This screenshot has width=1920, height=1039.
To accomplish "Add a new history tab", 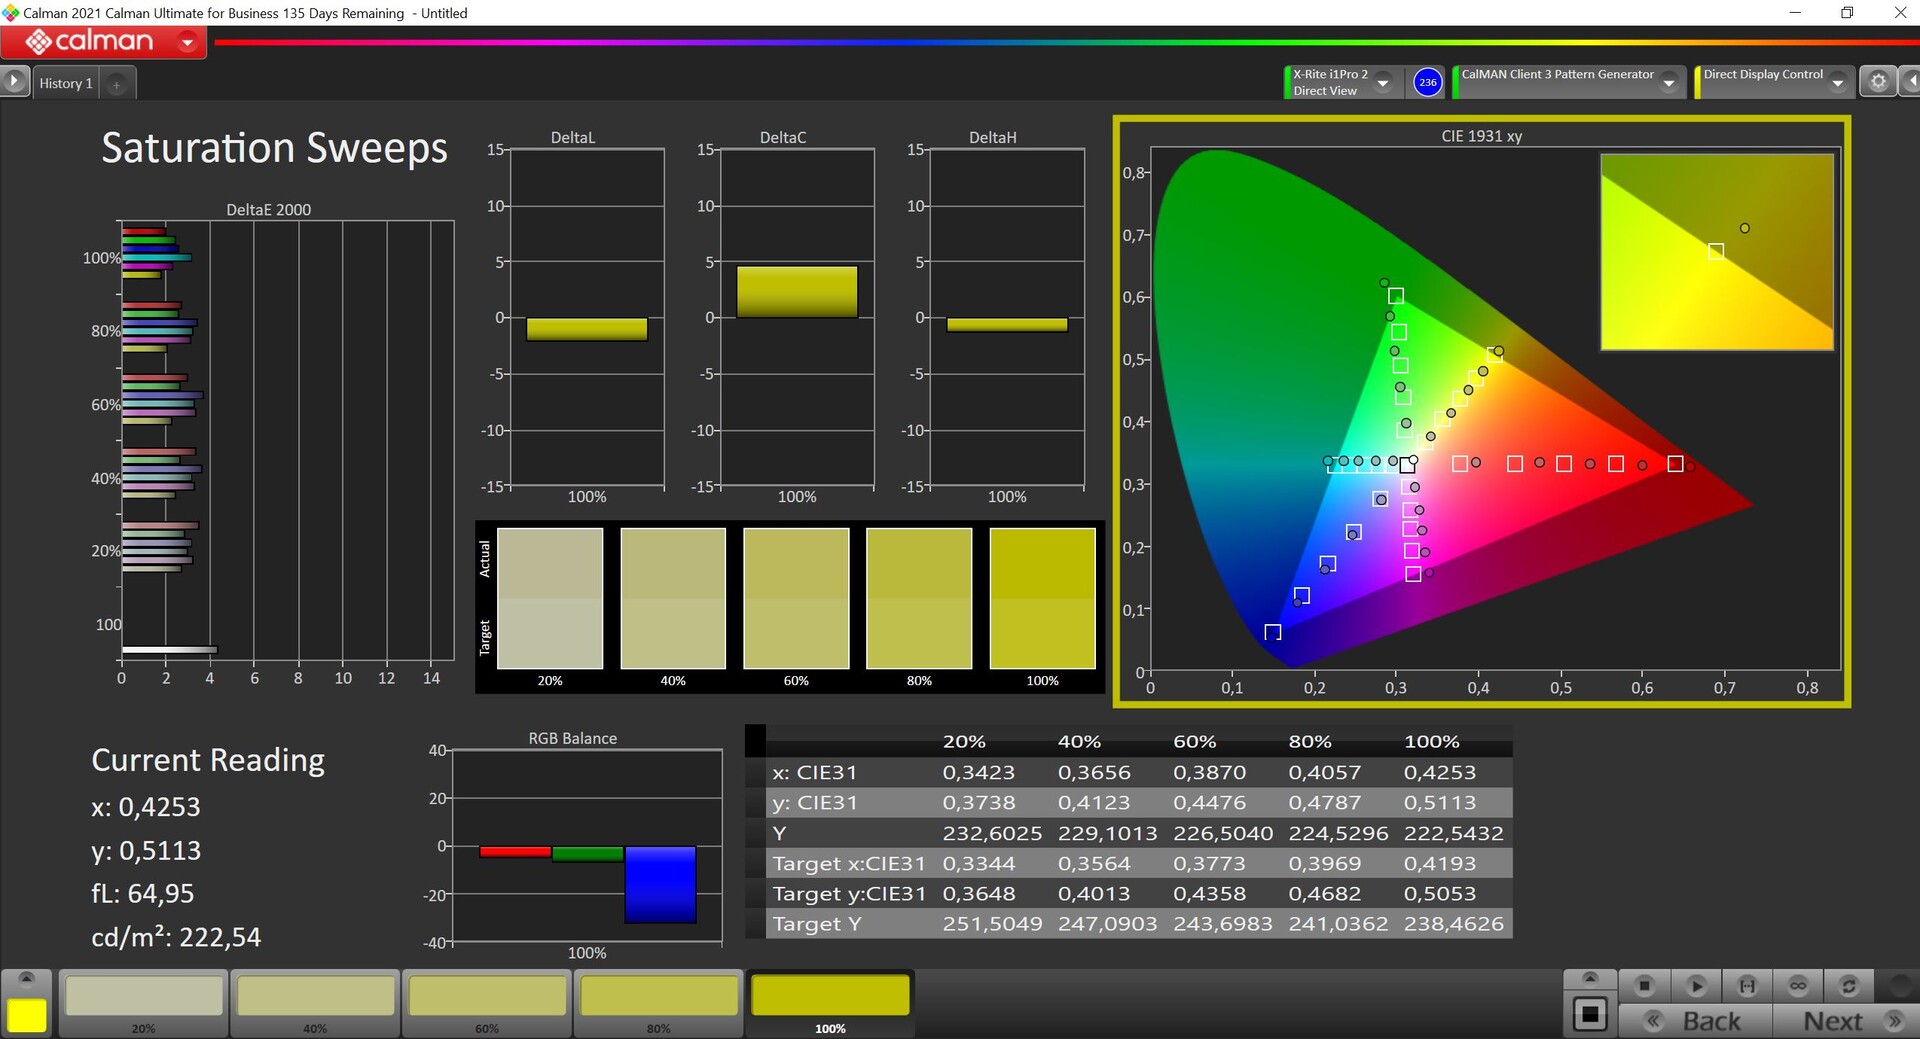I will click(117, 84).
